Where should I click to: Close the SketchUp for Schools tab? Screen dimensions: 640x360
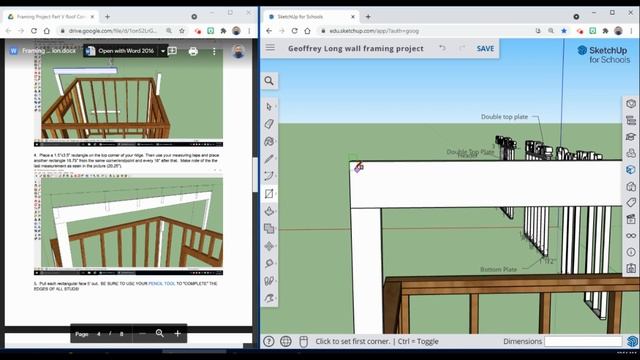(353, 17)
